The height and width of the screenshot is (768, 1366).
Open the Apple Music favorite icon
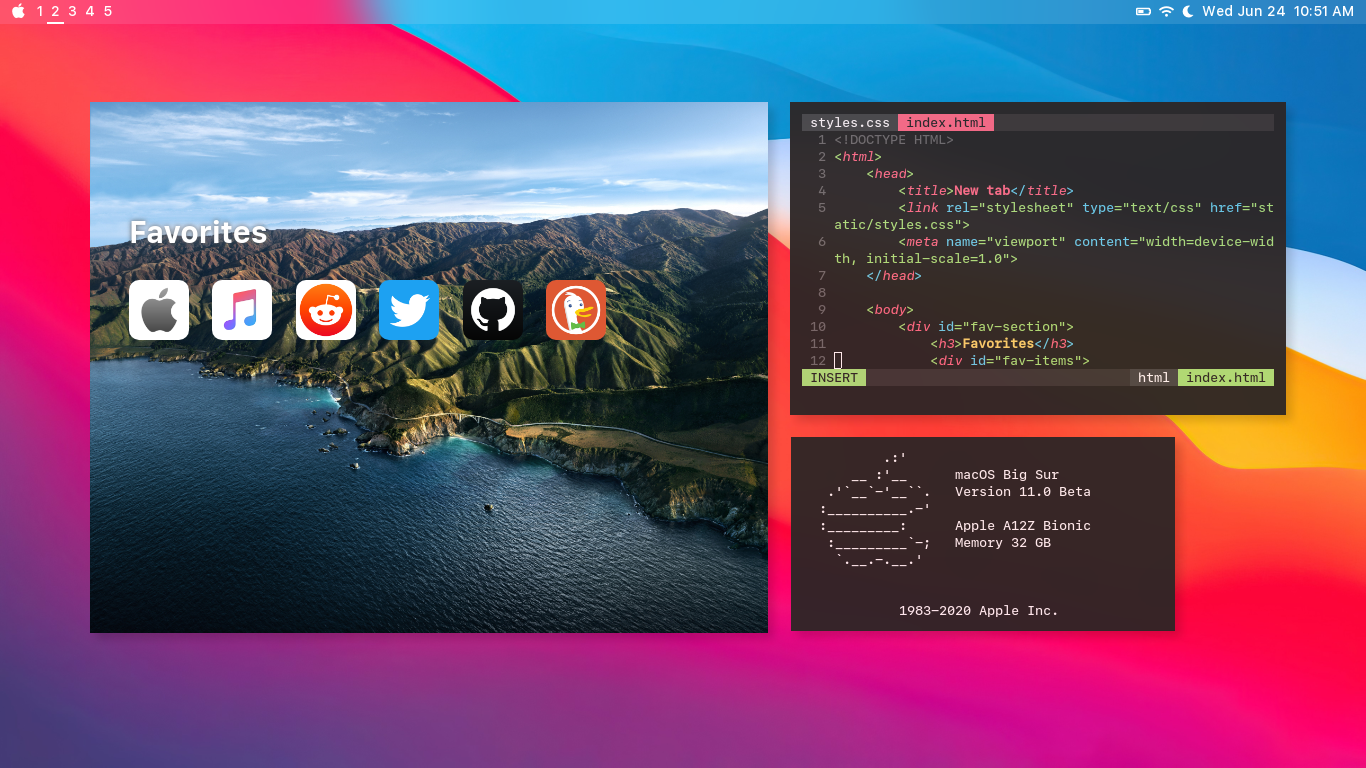[242, 310]
